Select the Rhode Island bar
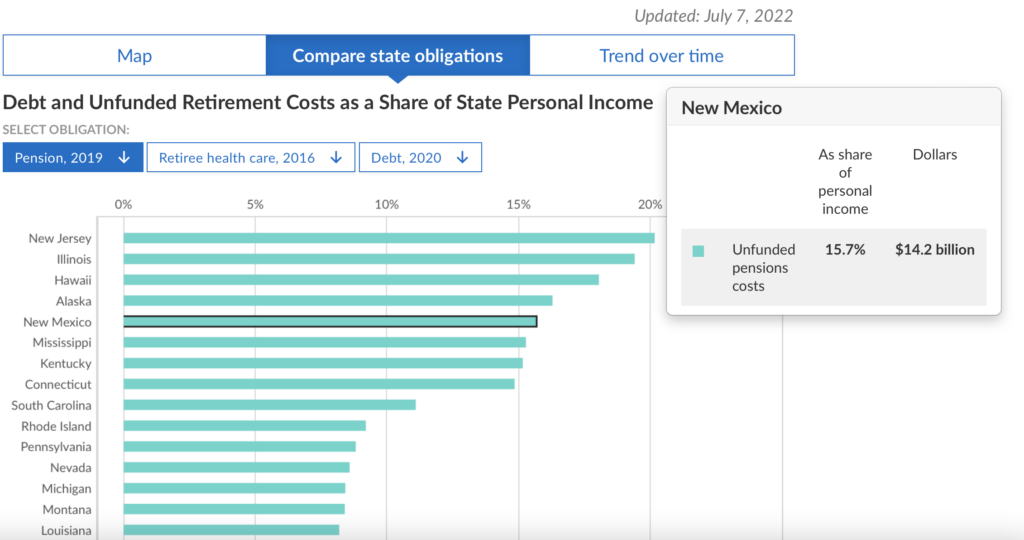This screenshot has height=540, width=1024. [x=244, y=426]
